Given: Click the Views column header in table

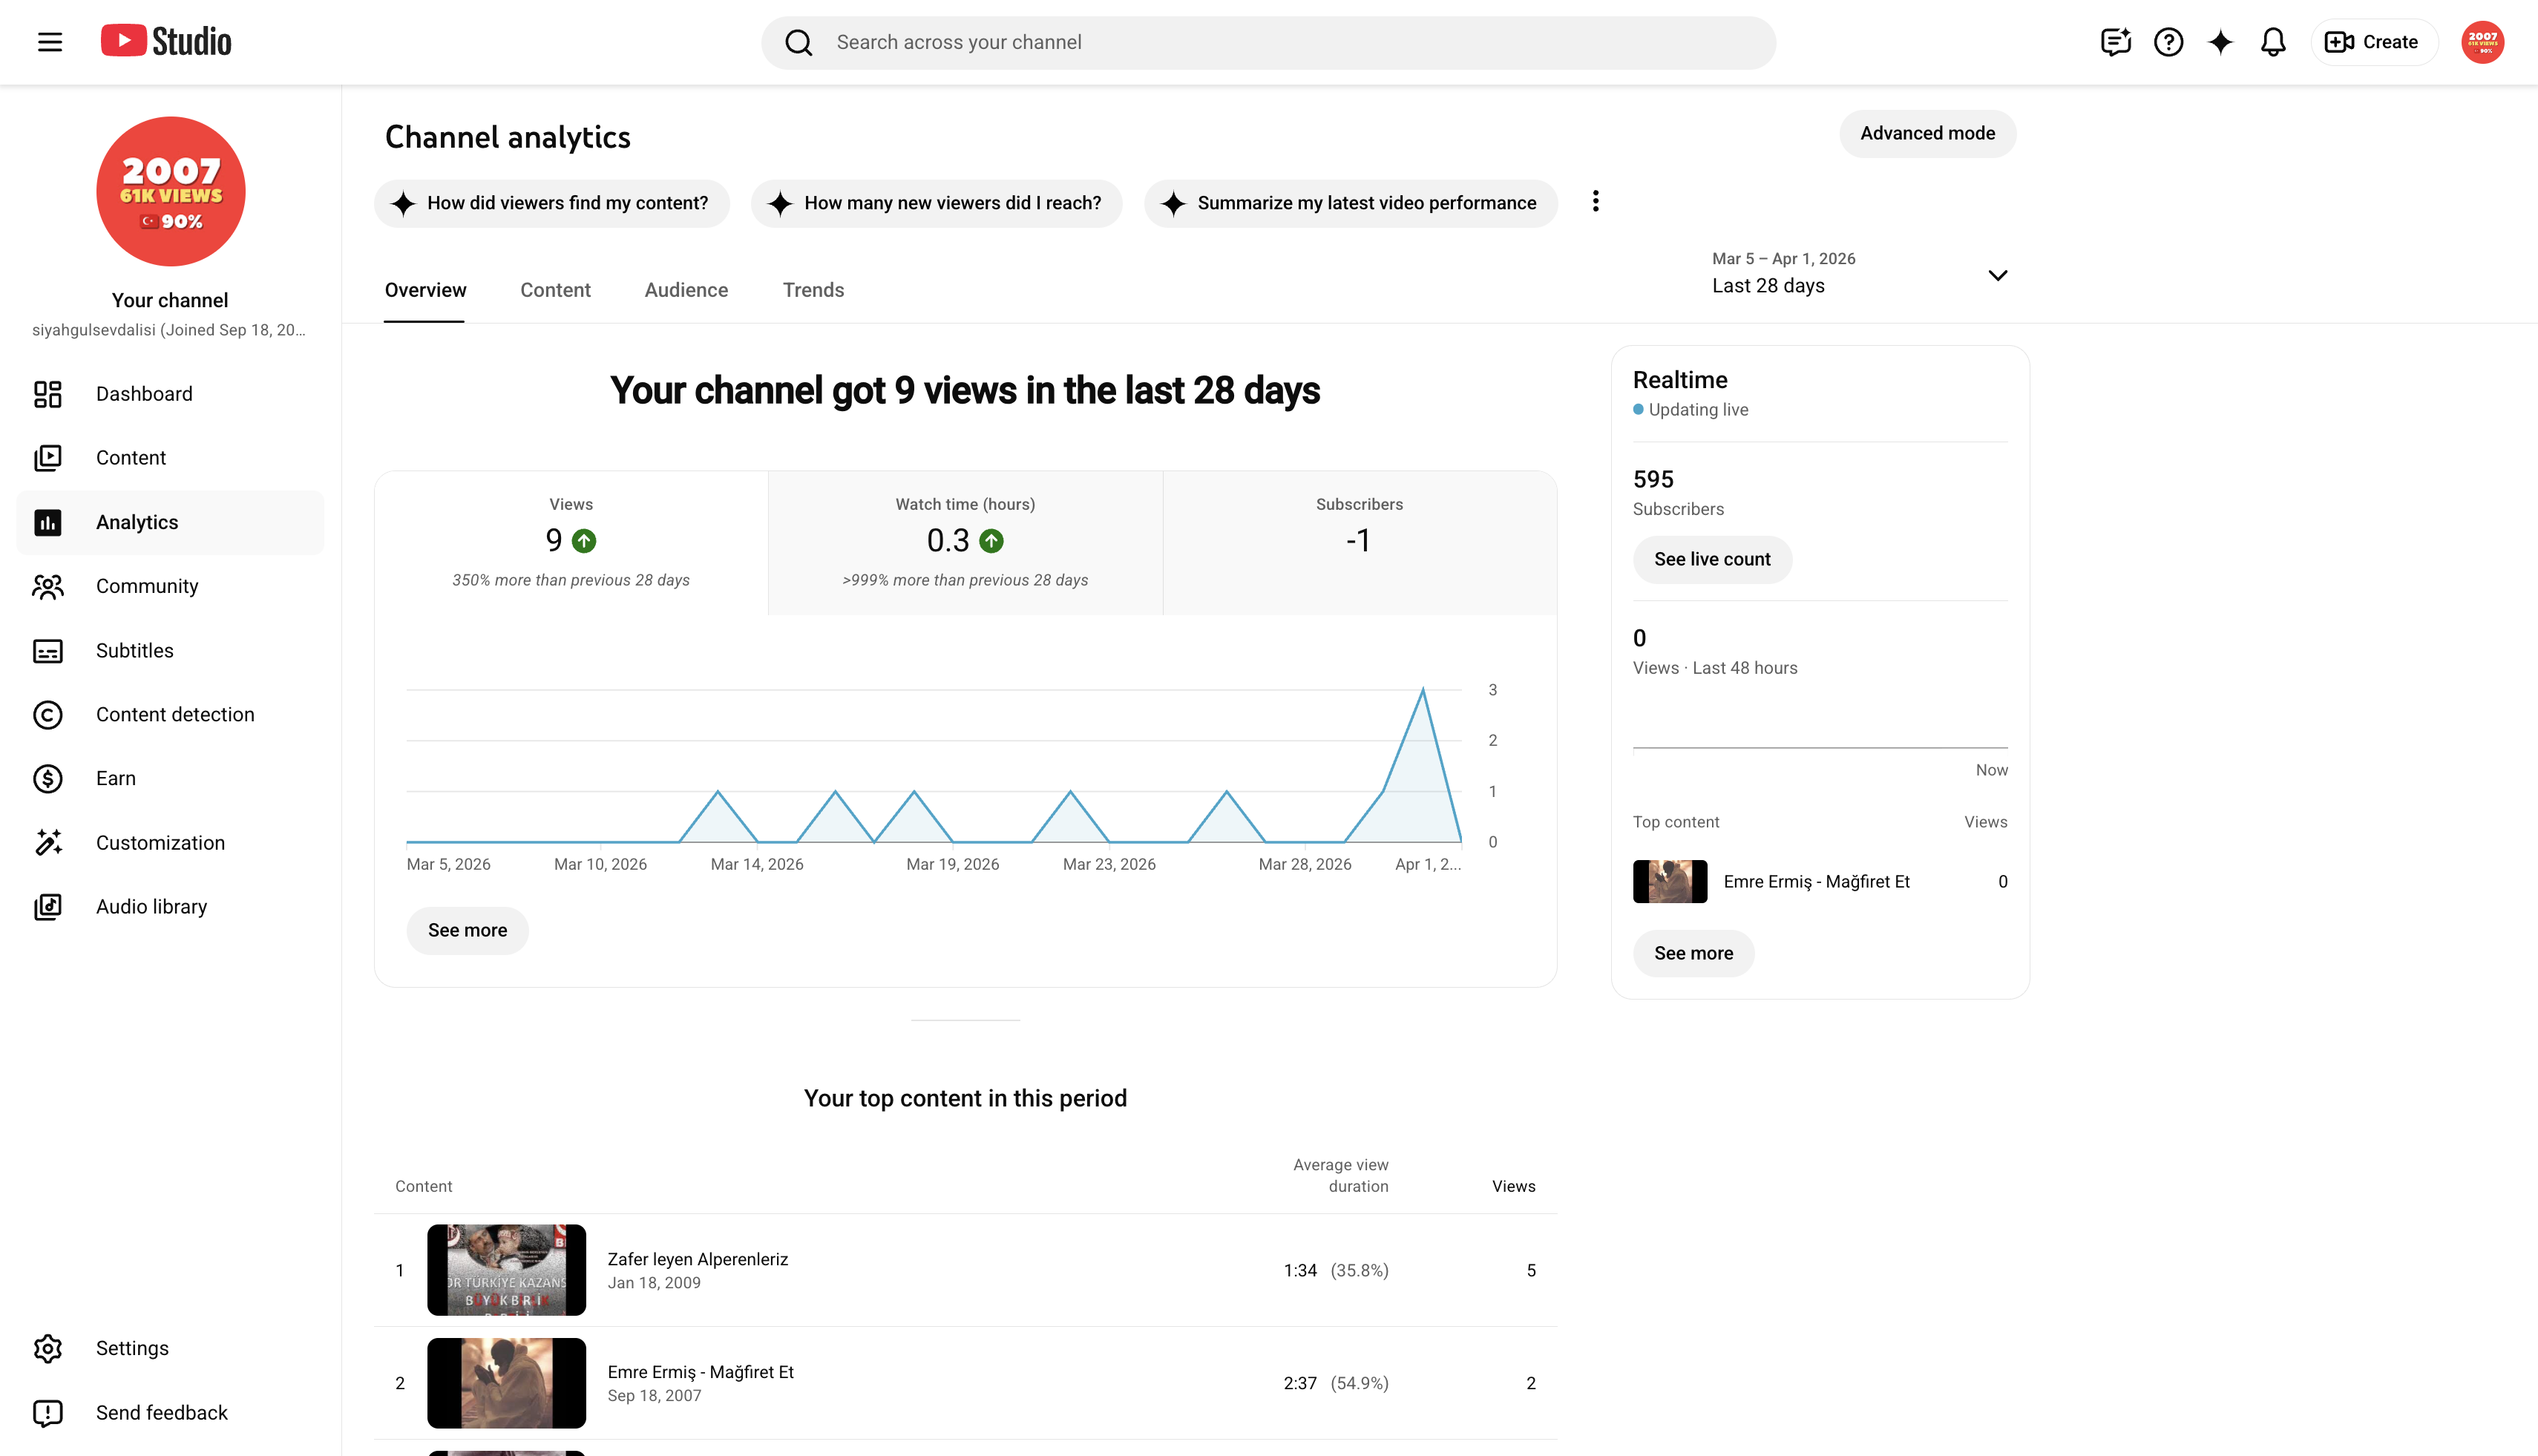Looking at the screenshot, I should [x=1513, y=1186].
